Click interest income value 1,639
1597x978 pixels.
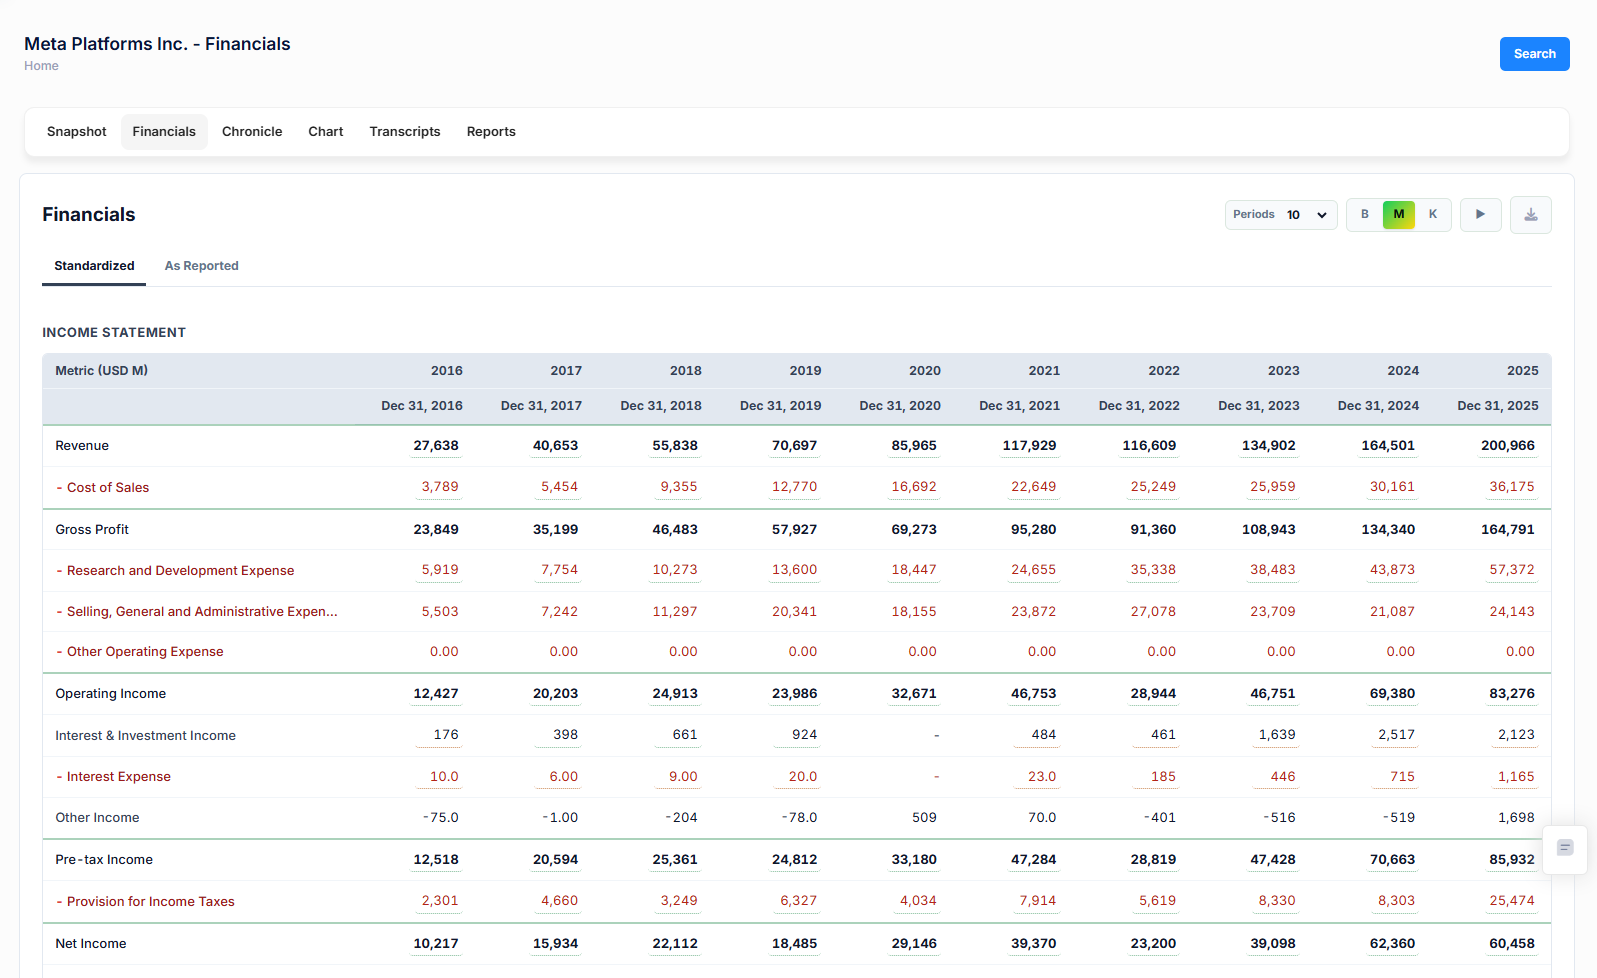tap(1277, 735)
